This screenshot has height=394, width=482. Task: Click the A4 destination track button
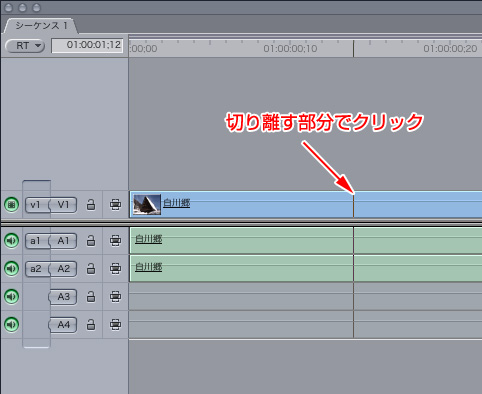tap(63, 325)
